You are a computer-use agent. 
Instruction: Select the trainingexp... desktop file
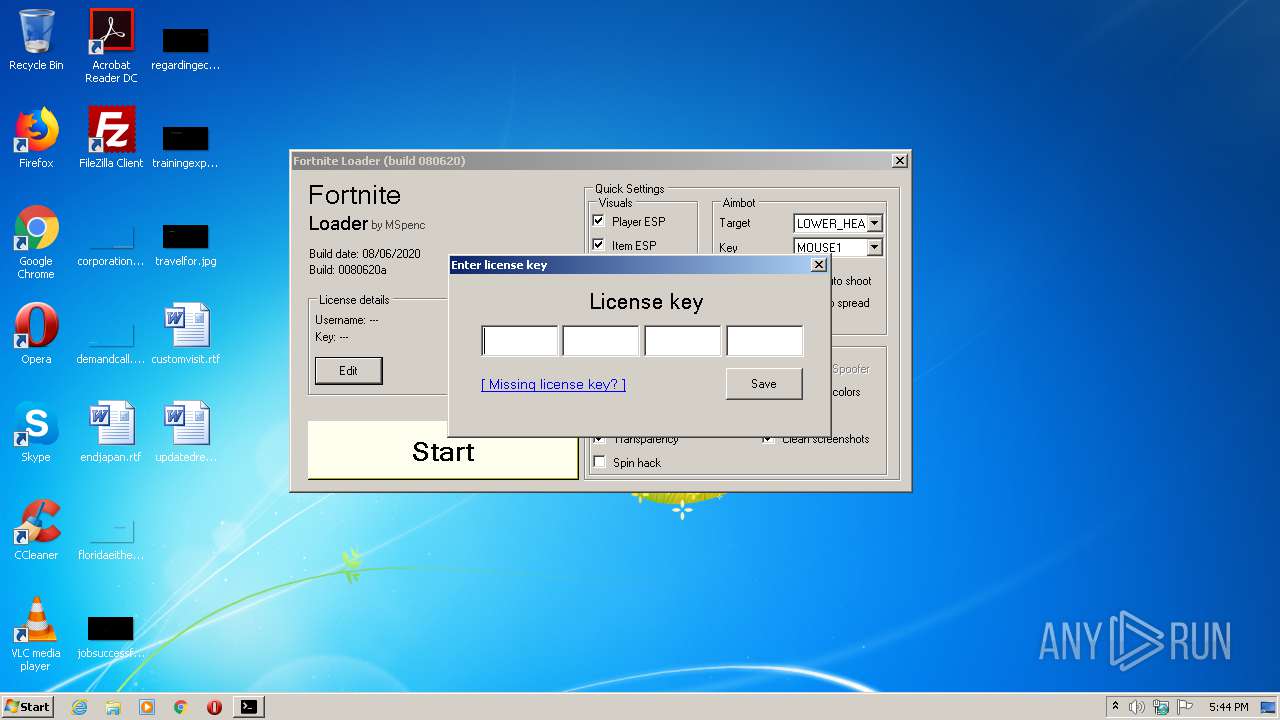pyautogui.click(x=185, y=147)
